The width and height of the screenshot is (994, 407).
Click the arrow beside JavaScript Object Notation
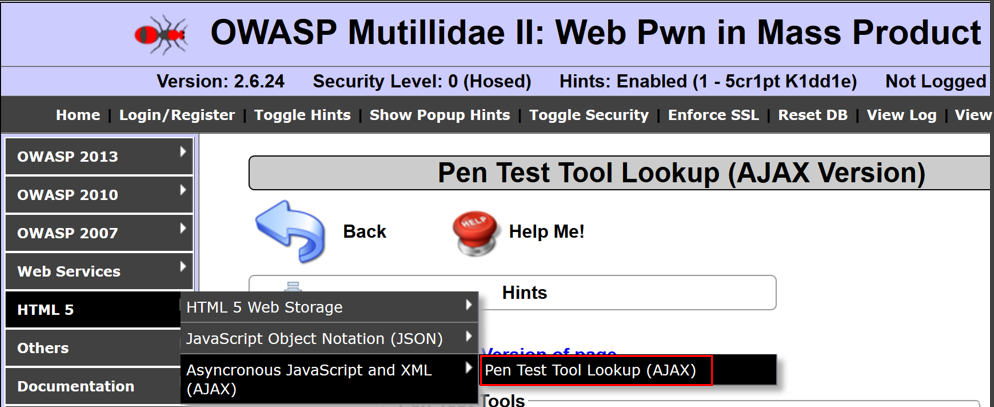point(468,336)
